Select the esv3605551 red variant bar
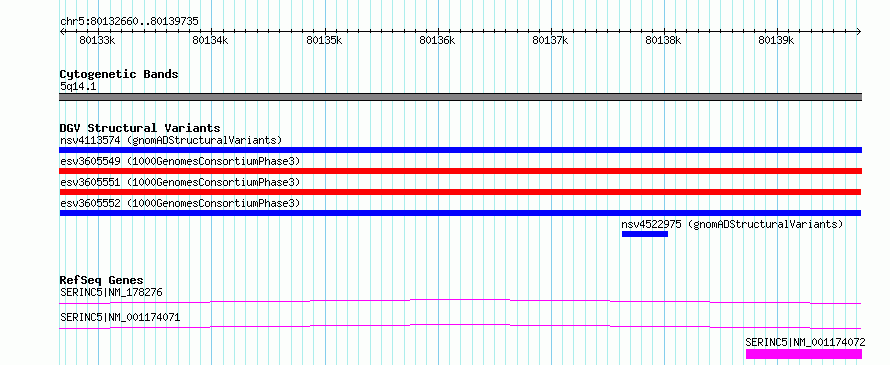This screenshot has width=890, height=365. click(x=460, y=192)
